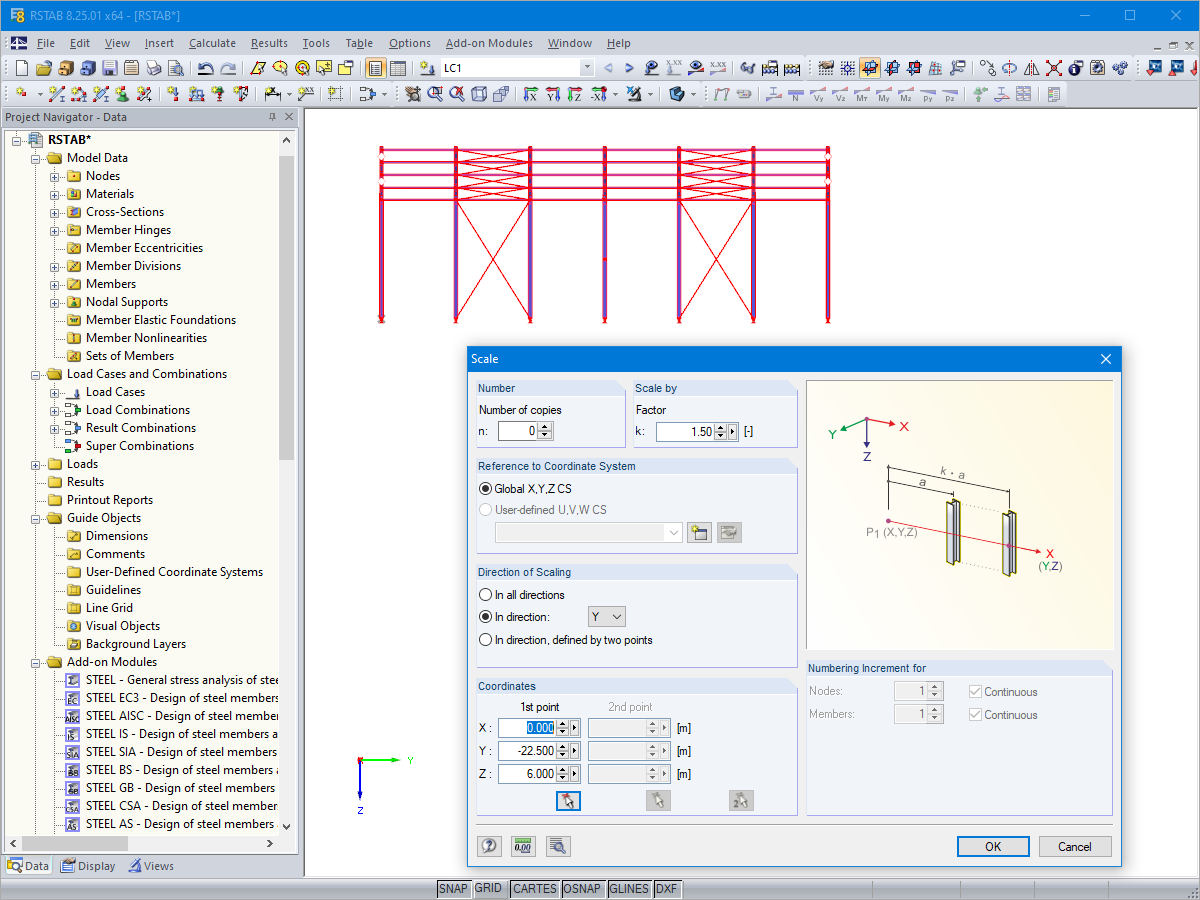Click the OK button in Scale dialog
This screenshot has height=900, width=1200.
click(x=993, y=846)
